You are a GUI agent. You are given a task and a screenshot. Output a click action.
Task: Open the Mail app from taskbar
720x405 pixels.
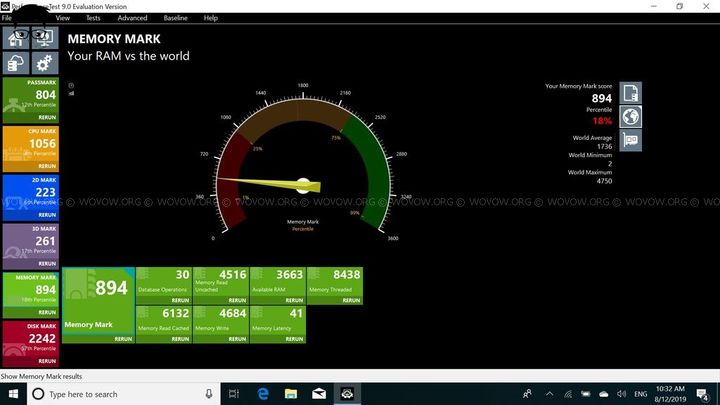click(320, 394)
